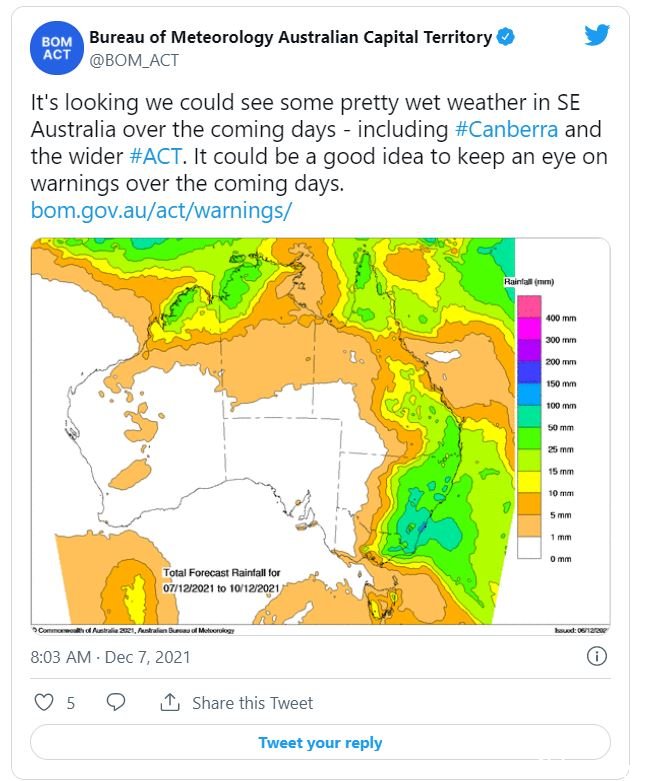Select Share this Tweet text
Screen dimensions: 645x781
[x=253, y=703]
